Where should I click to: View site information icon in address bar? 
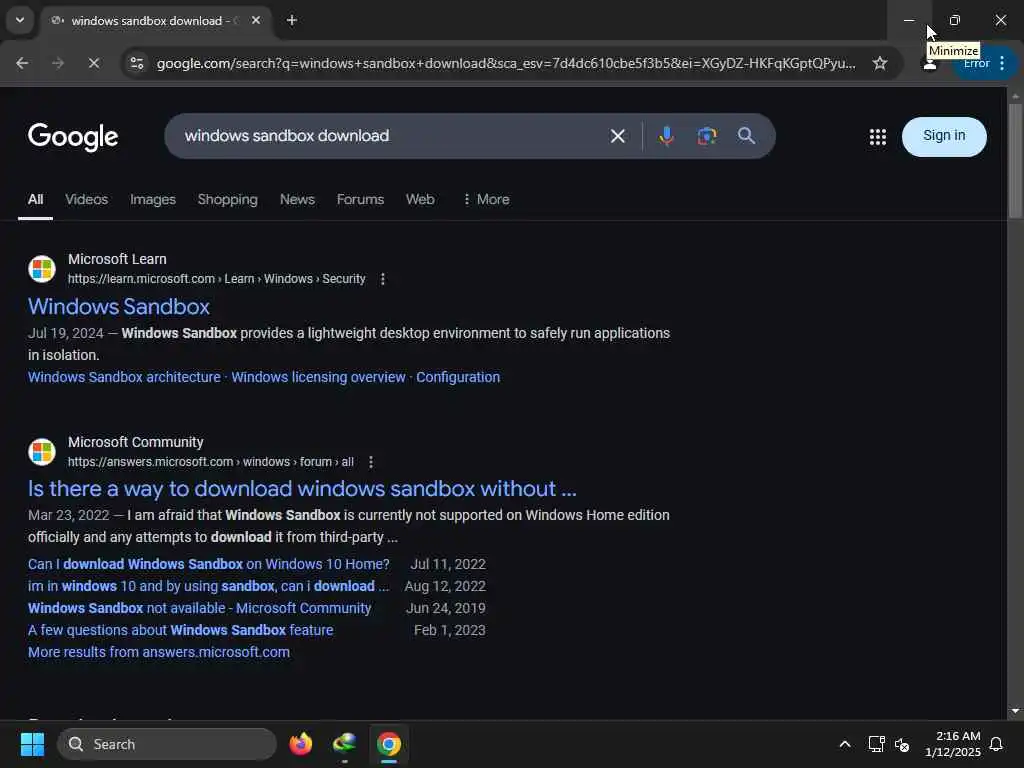[x=137, y=63]
